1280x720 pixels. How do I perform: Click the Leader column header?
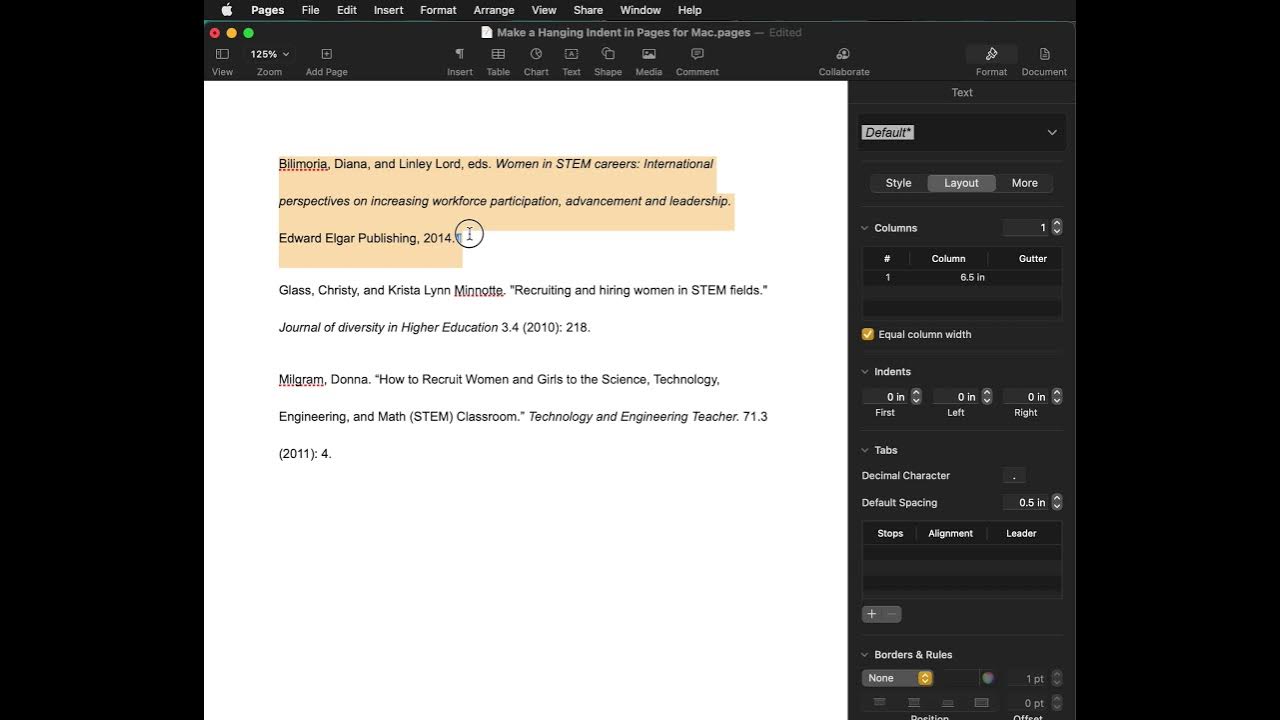pyautogui.click(x=1021, y=533)
